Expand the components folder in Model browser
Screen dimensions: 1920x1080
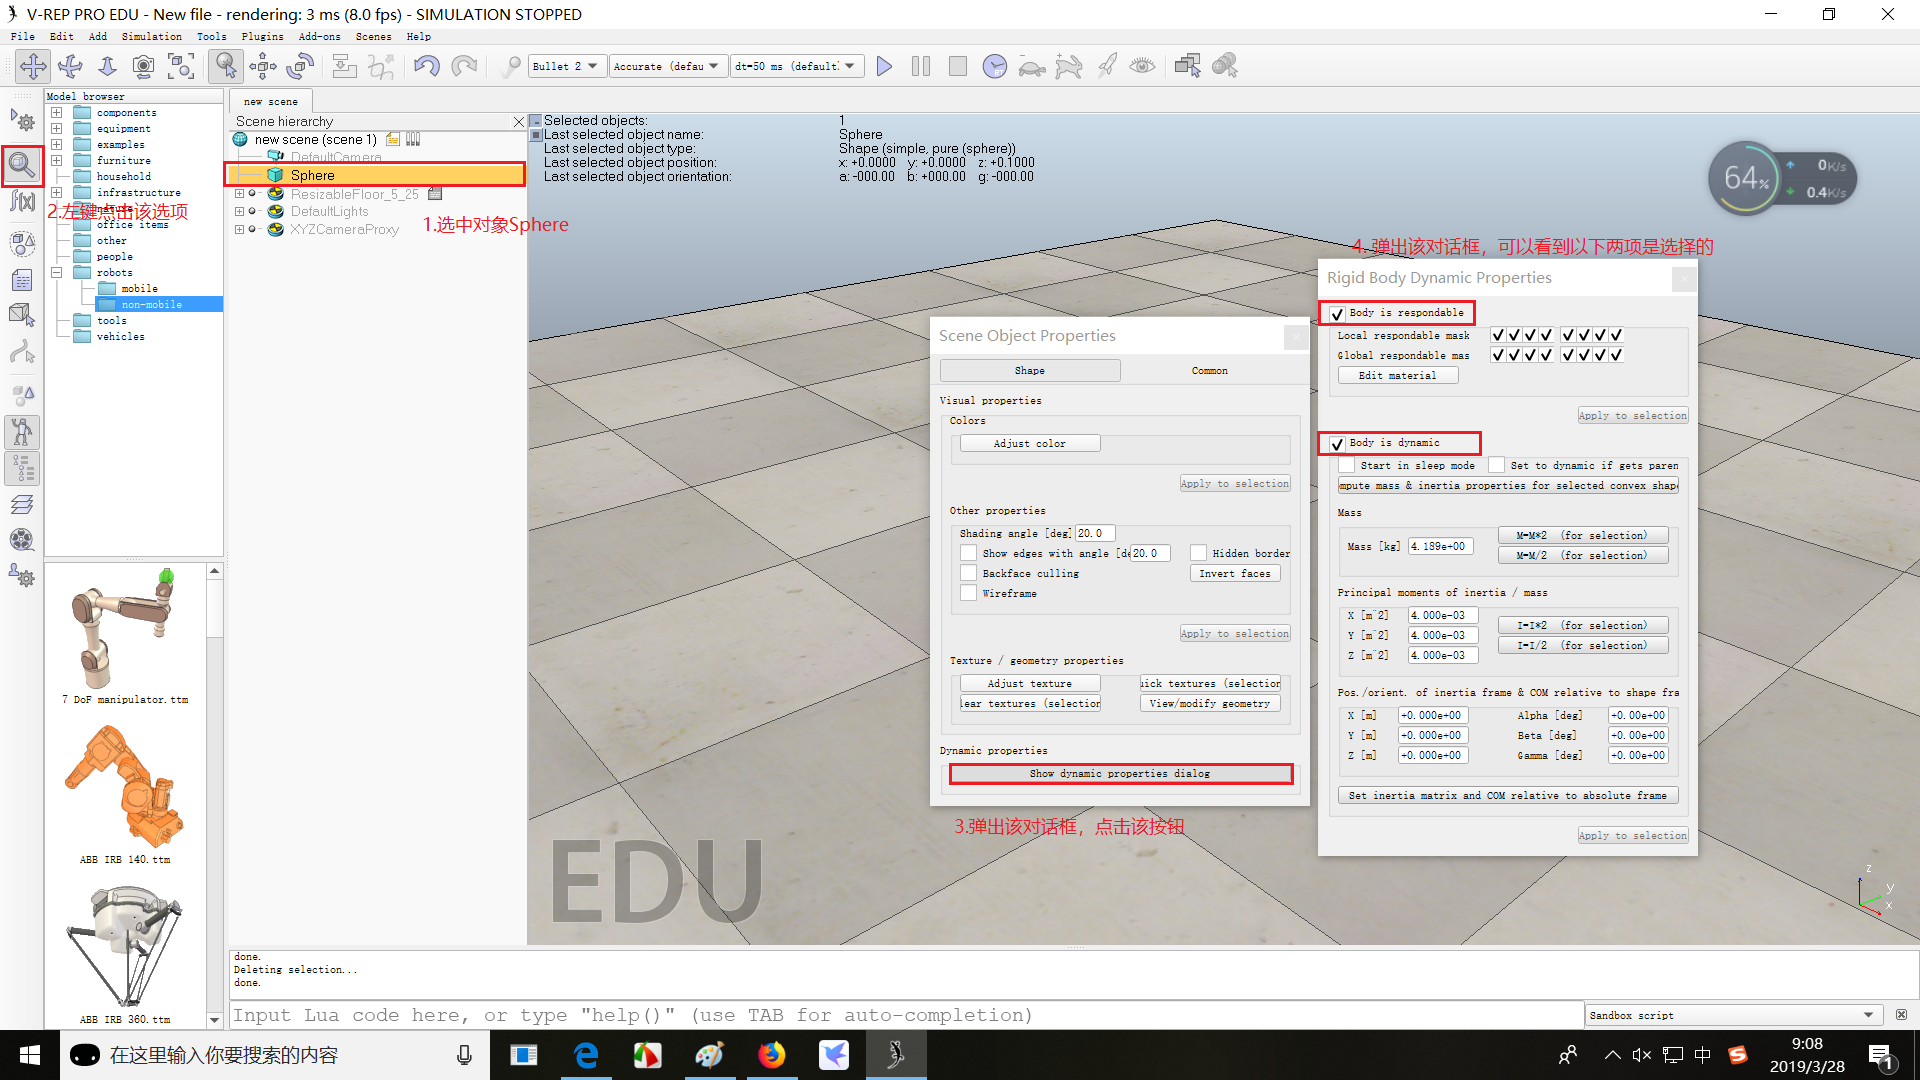[57, 113]
